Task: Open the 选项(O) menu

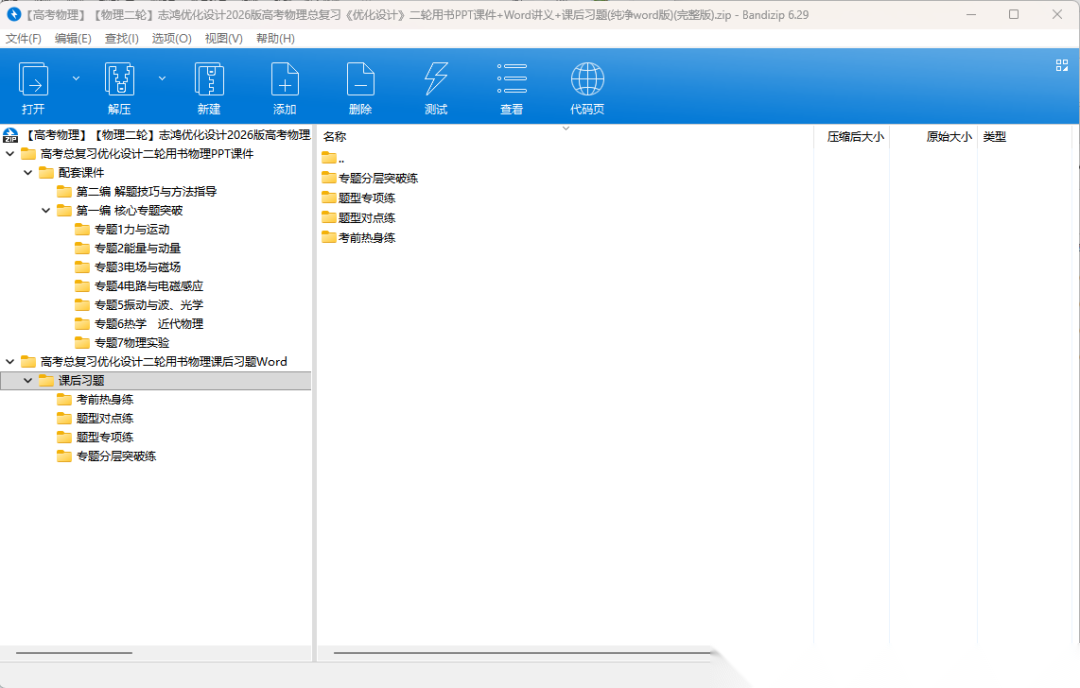Action: pyautogui.click(x=171, y=38)
